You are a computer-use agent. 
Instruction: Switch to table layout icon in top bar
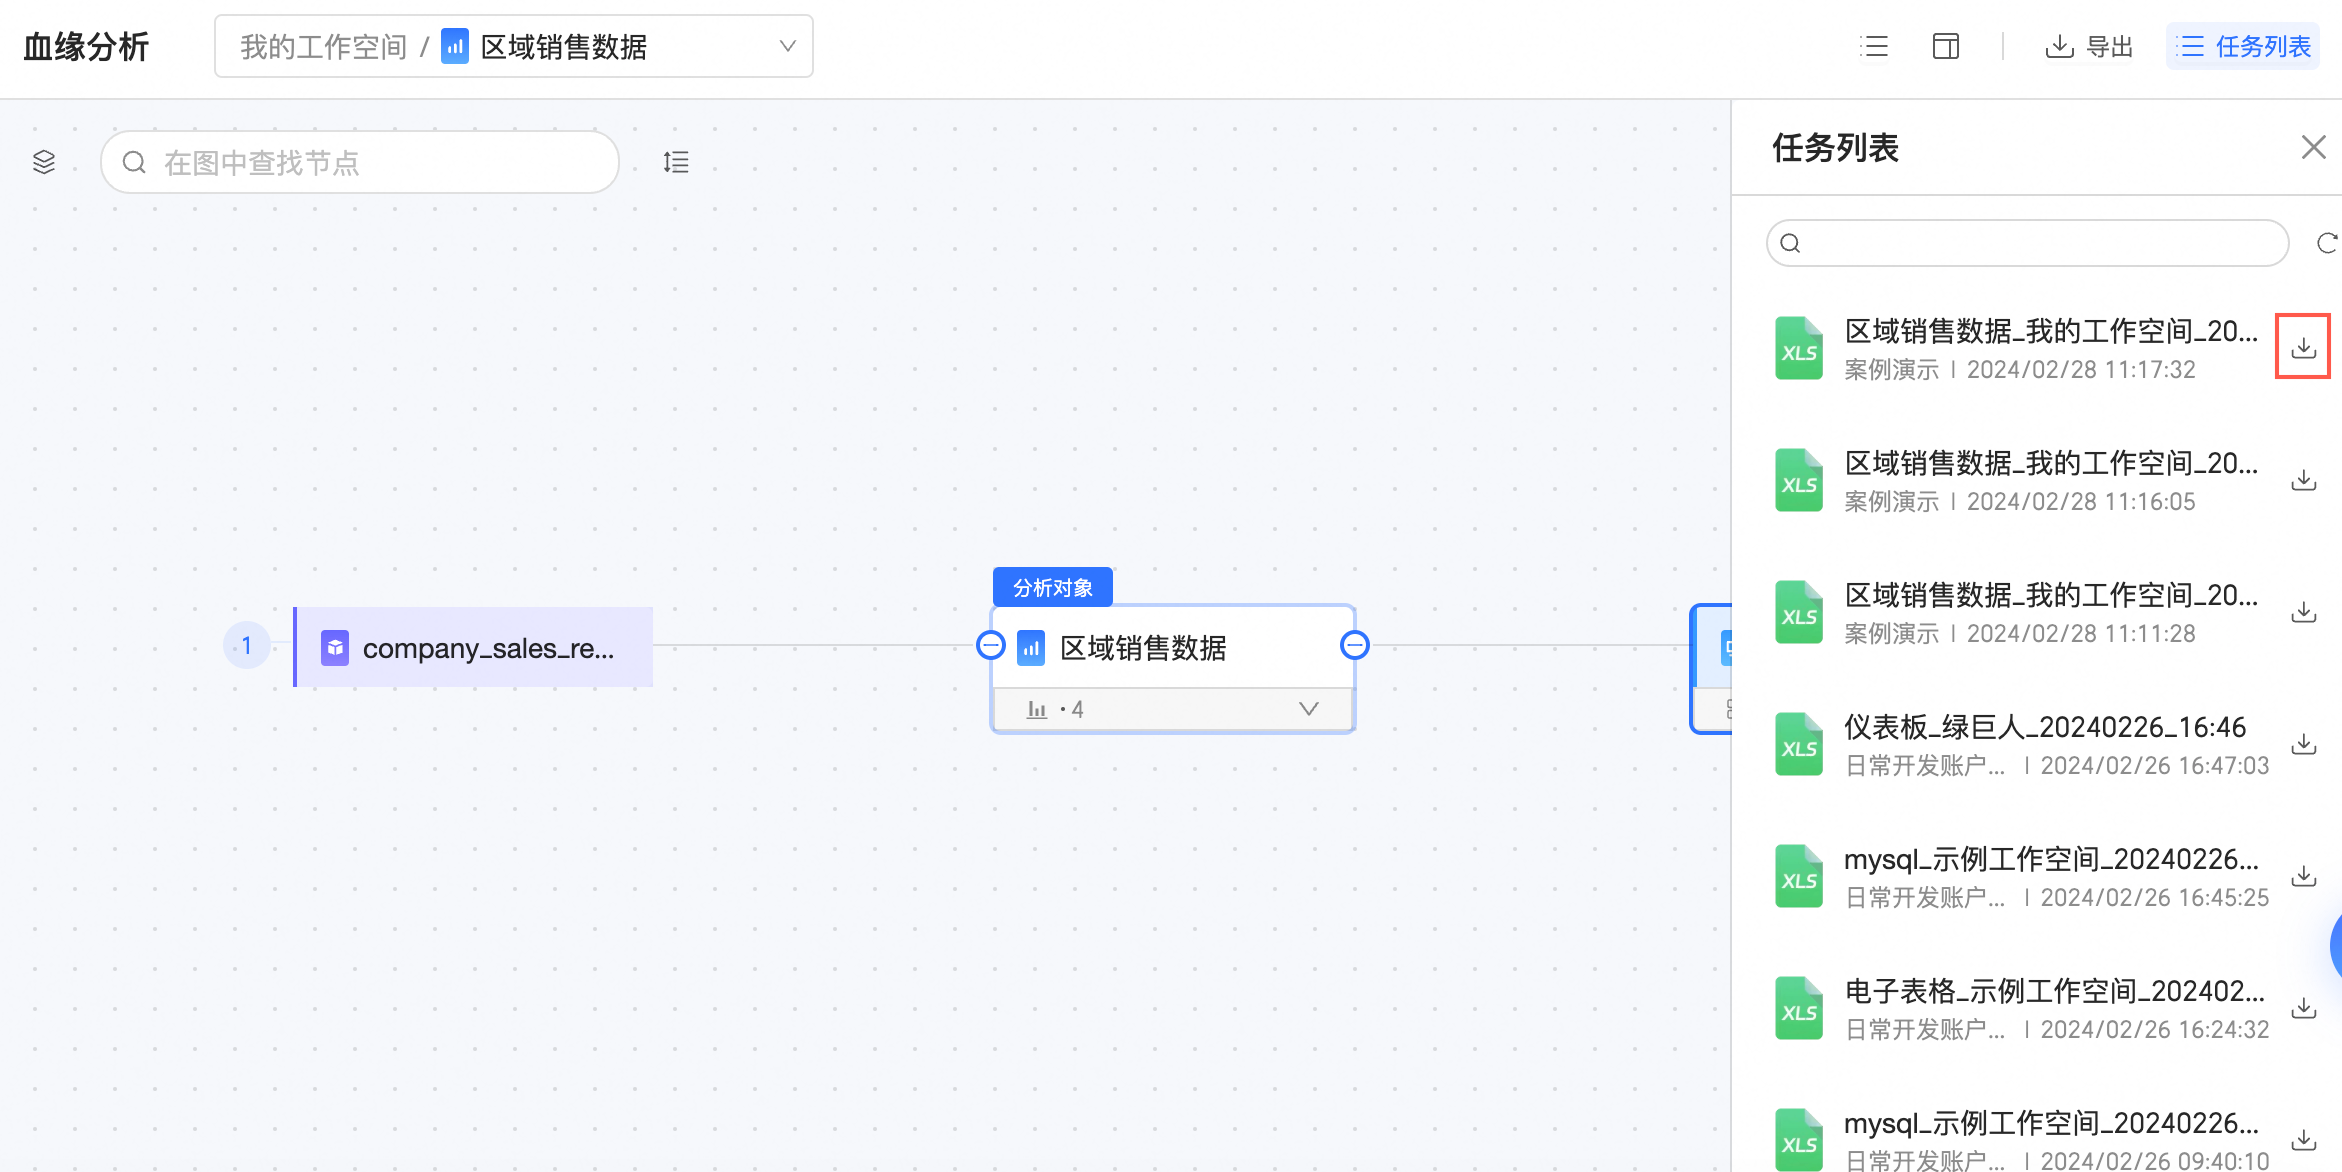click(x=1946, y=47)
